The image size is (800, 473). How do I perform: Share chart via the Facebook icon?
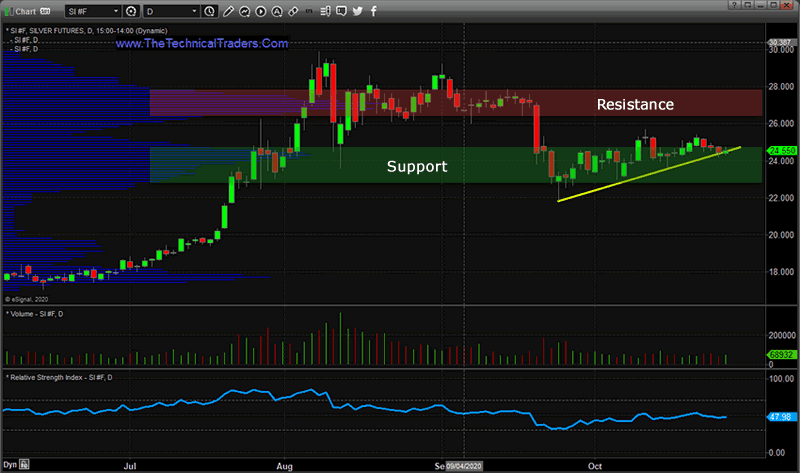pos(374,11)
